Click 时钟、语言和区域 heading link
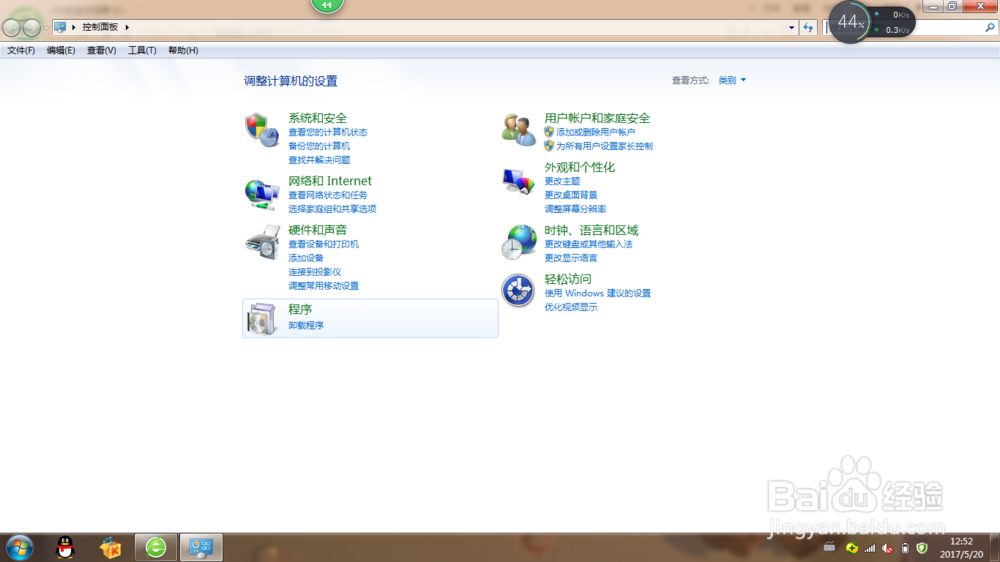The image size is (1000, 562). pos(591,230)
